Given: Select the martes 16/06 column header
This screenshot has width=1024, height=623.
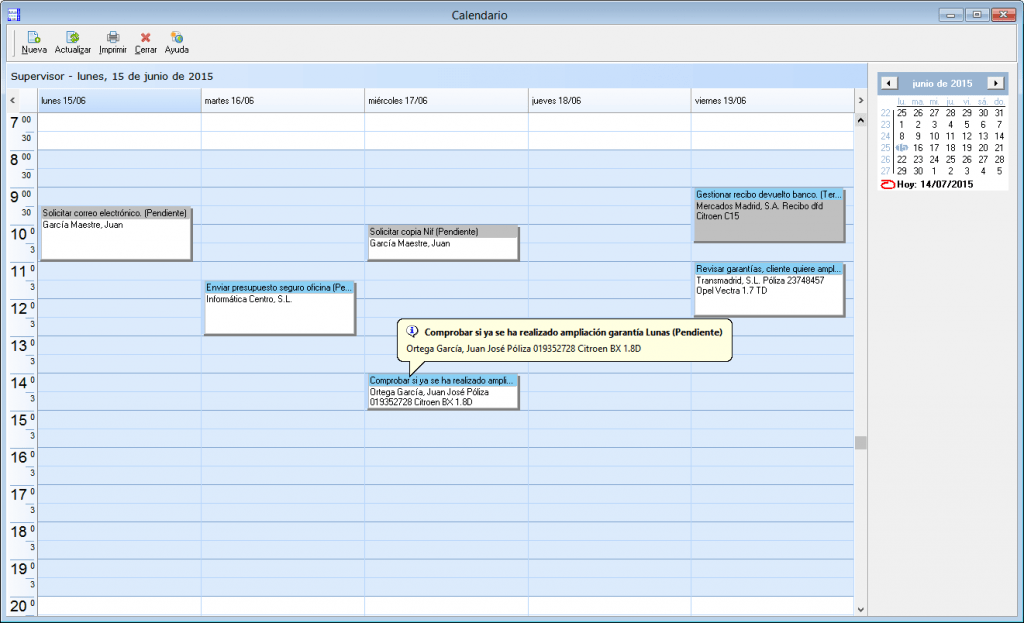Looking at the screenshot, I should click(282, 101).
